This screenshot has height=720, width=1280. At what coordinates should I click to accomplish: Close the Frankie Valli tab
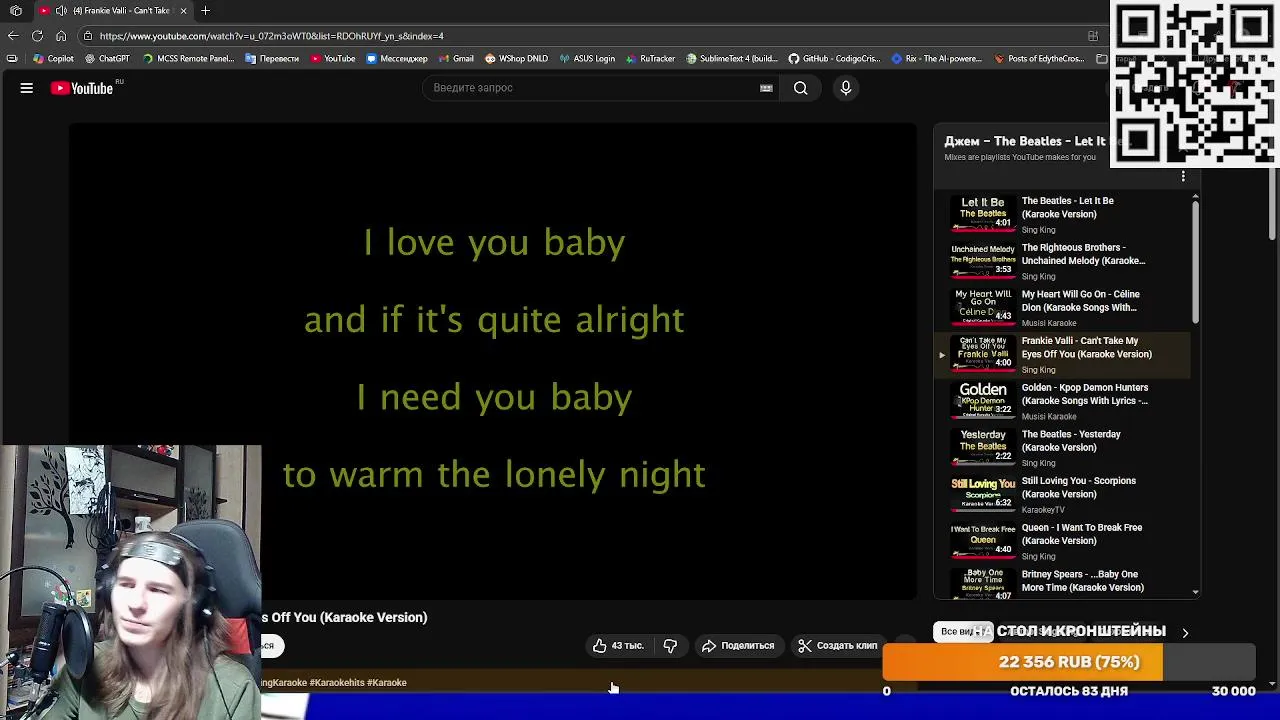click(x=183, y=11)
